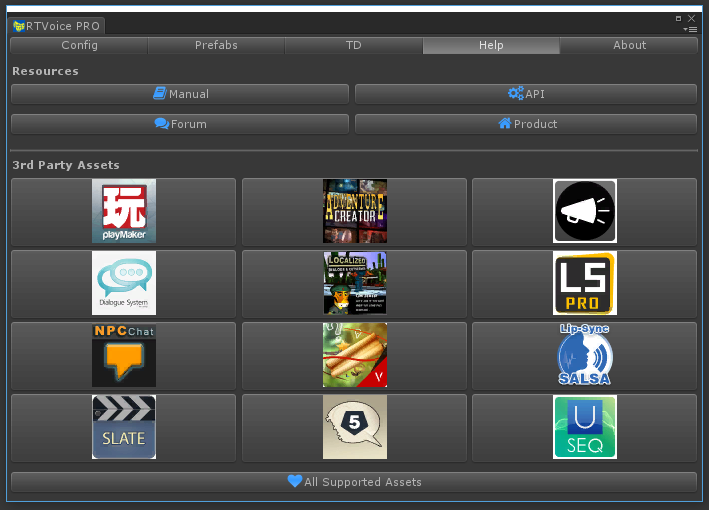Open the LS PRO LipSync asset
This screenshot has height=510, width=709.
tap(584, 283)
